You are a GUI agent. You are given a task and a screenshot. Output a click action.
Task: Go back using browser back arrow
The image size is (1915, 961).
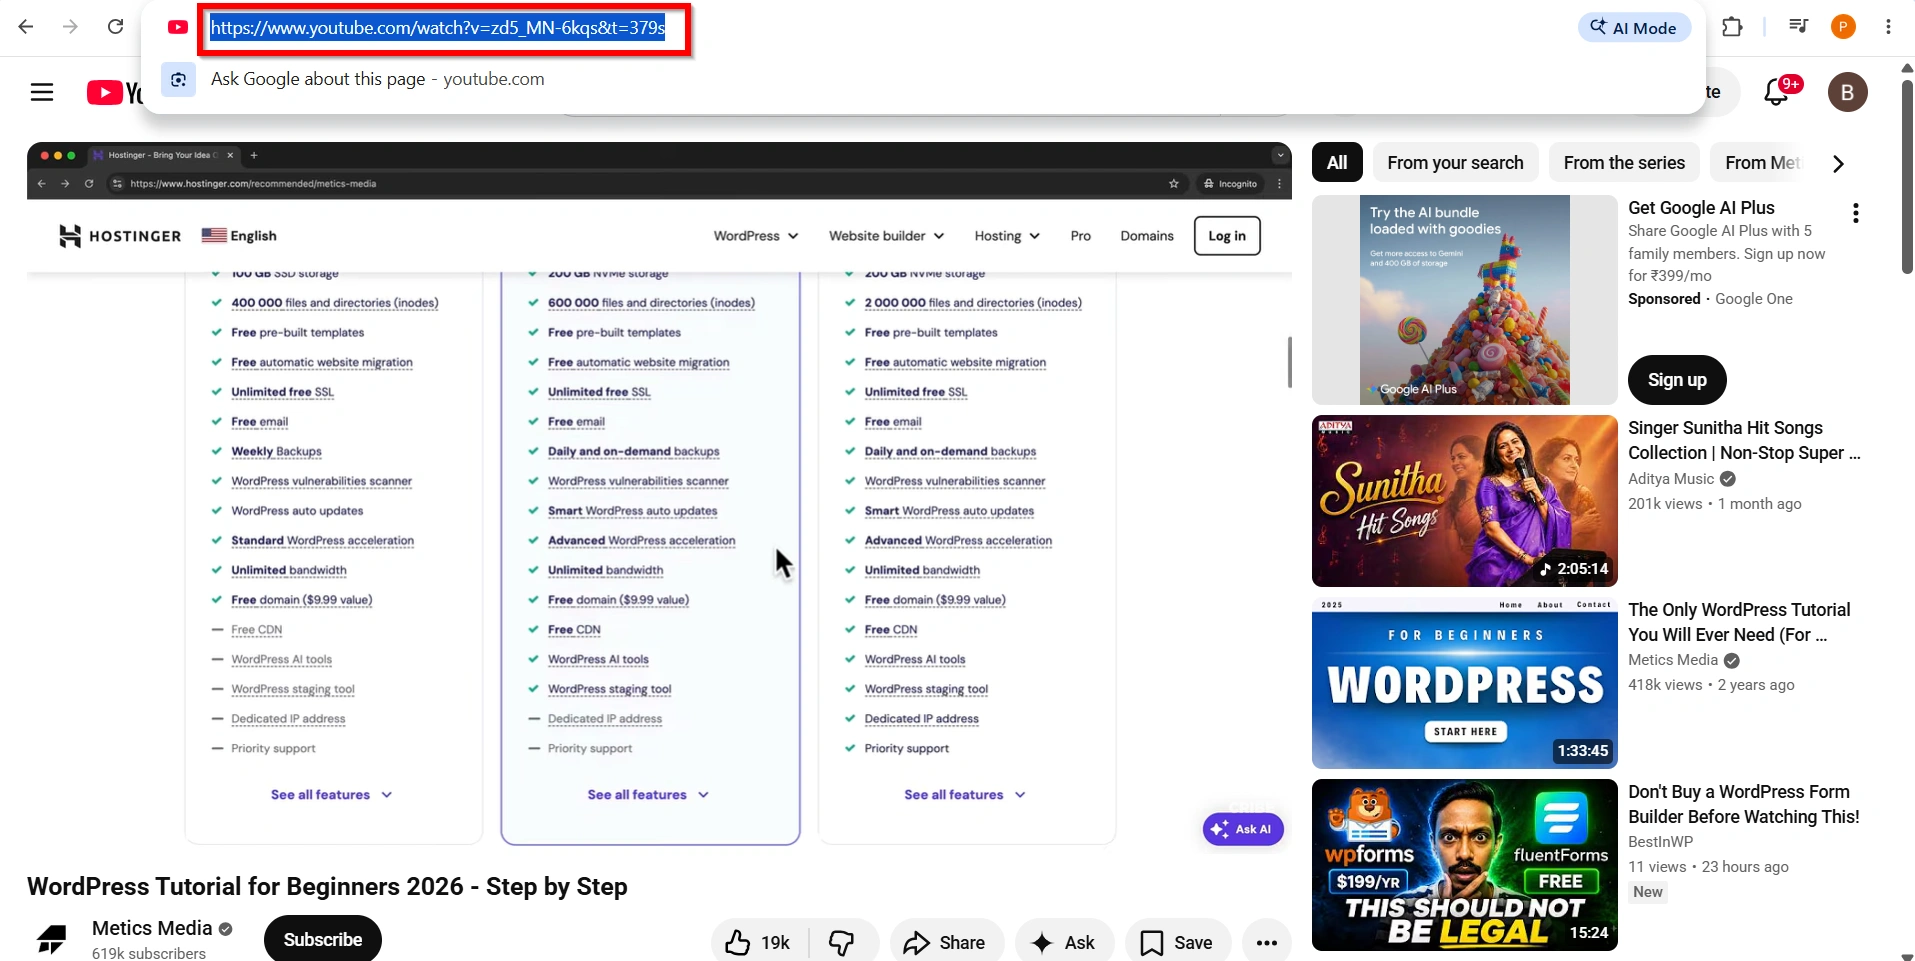pos(26,27)
